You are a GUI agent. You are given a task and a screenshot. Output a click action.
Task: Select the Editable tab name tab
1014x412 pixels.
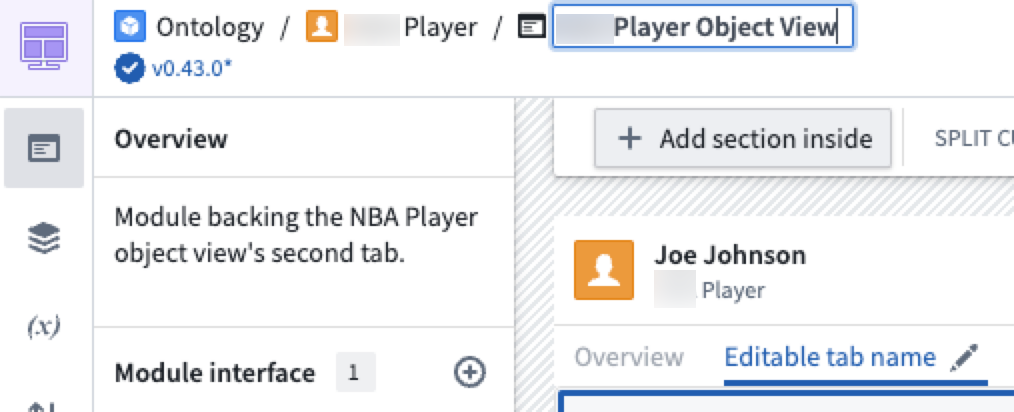[830, 358]
